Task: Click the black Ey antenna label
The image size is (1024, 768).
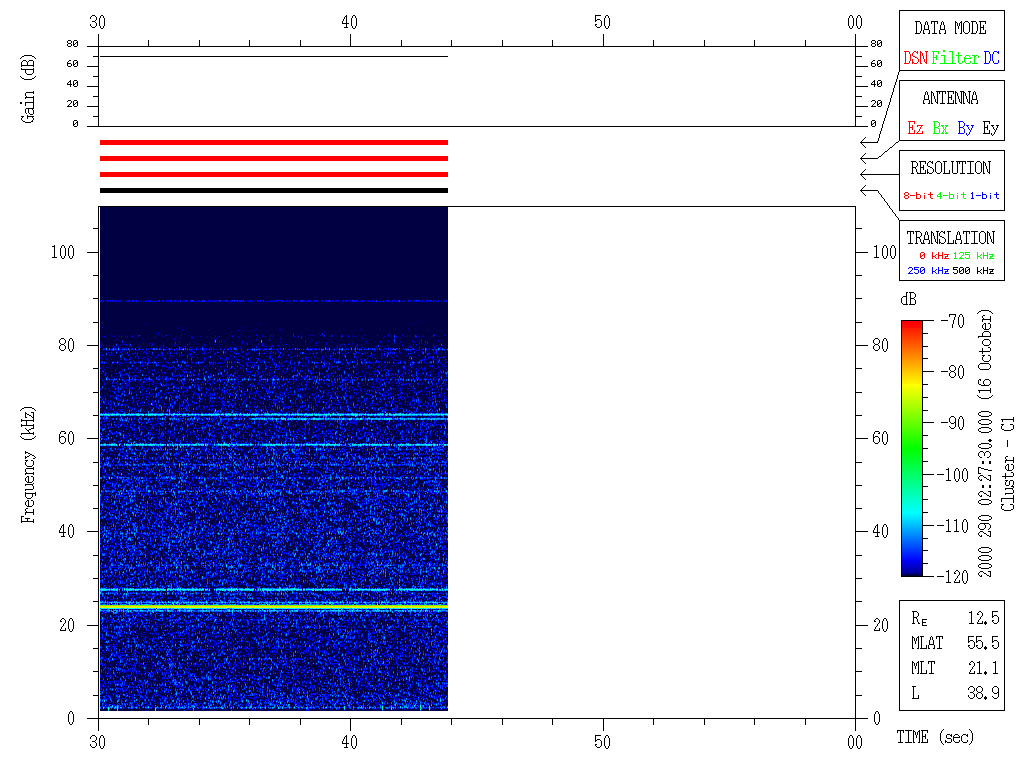Action: click(990, 128)
